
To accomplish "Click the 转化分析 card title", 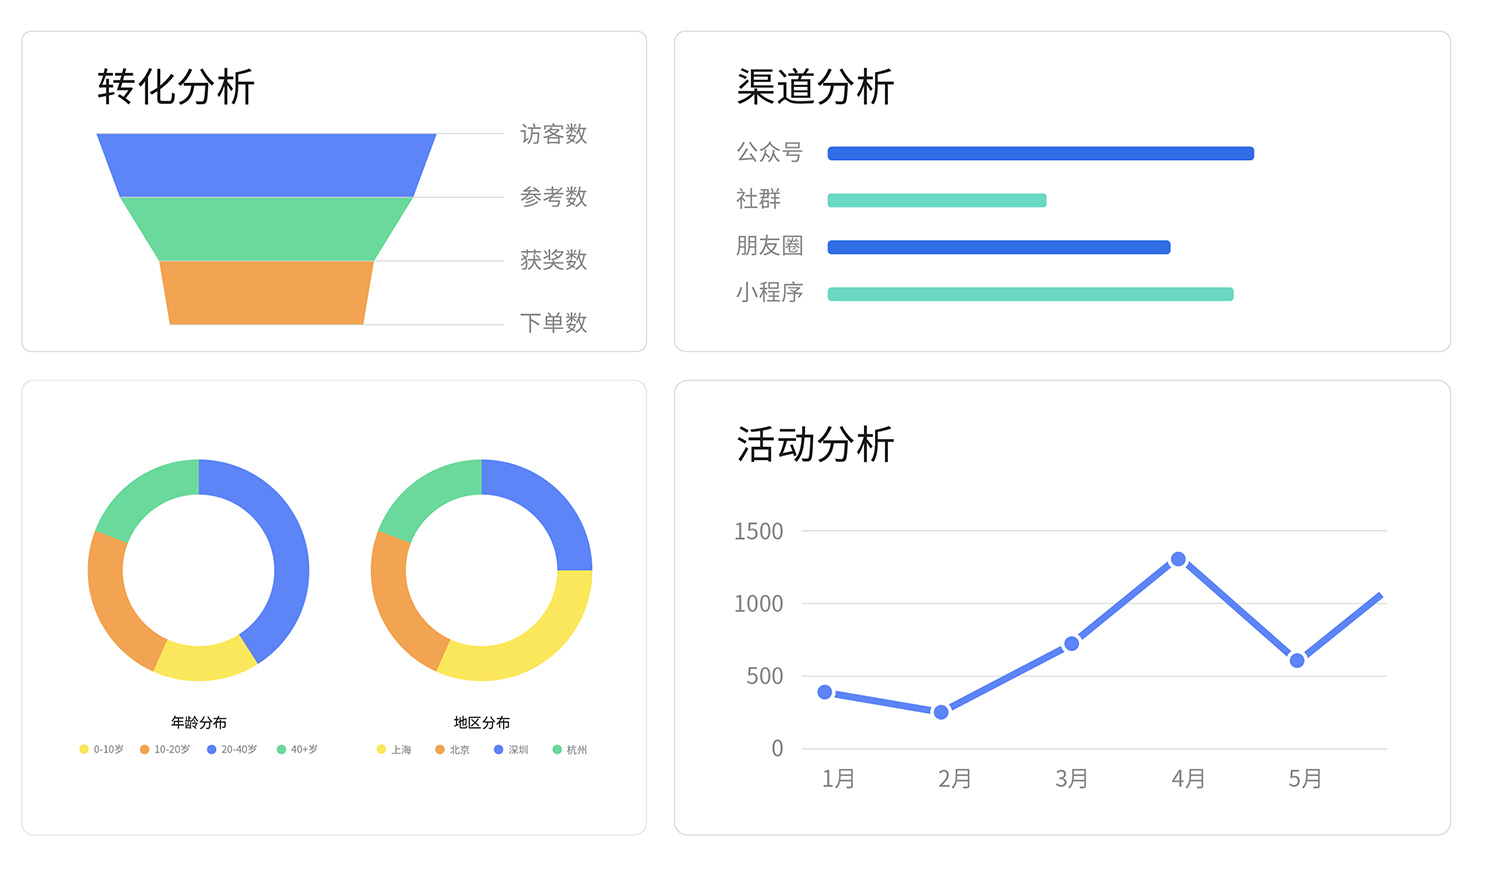I will coord(176,87).
